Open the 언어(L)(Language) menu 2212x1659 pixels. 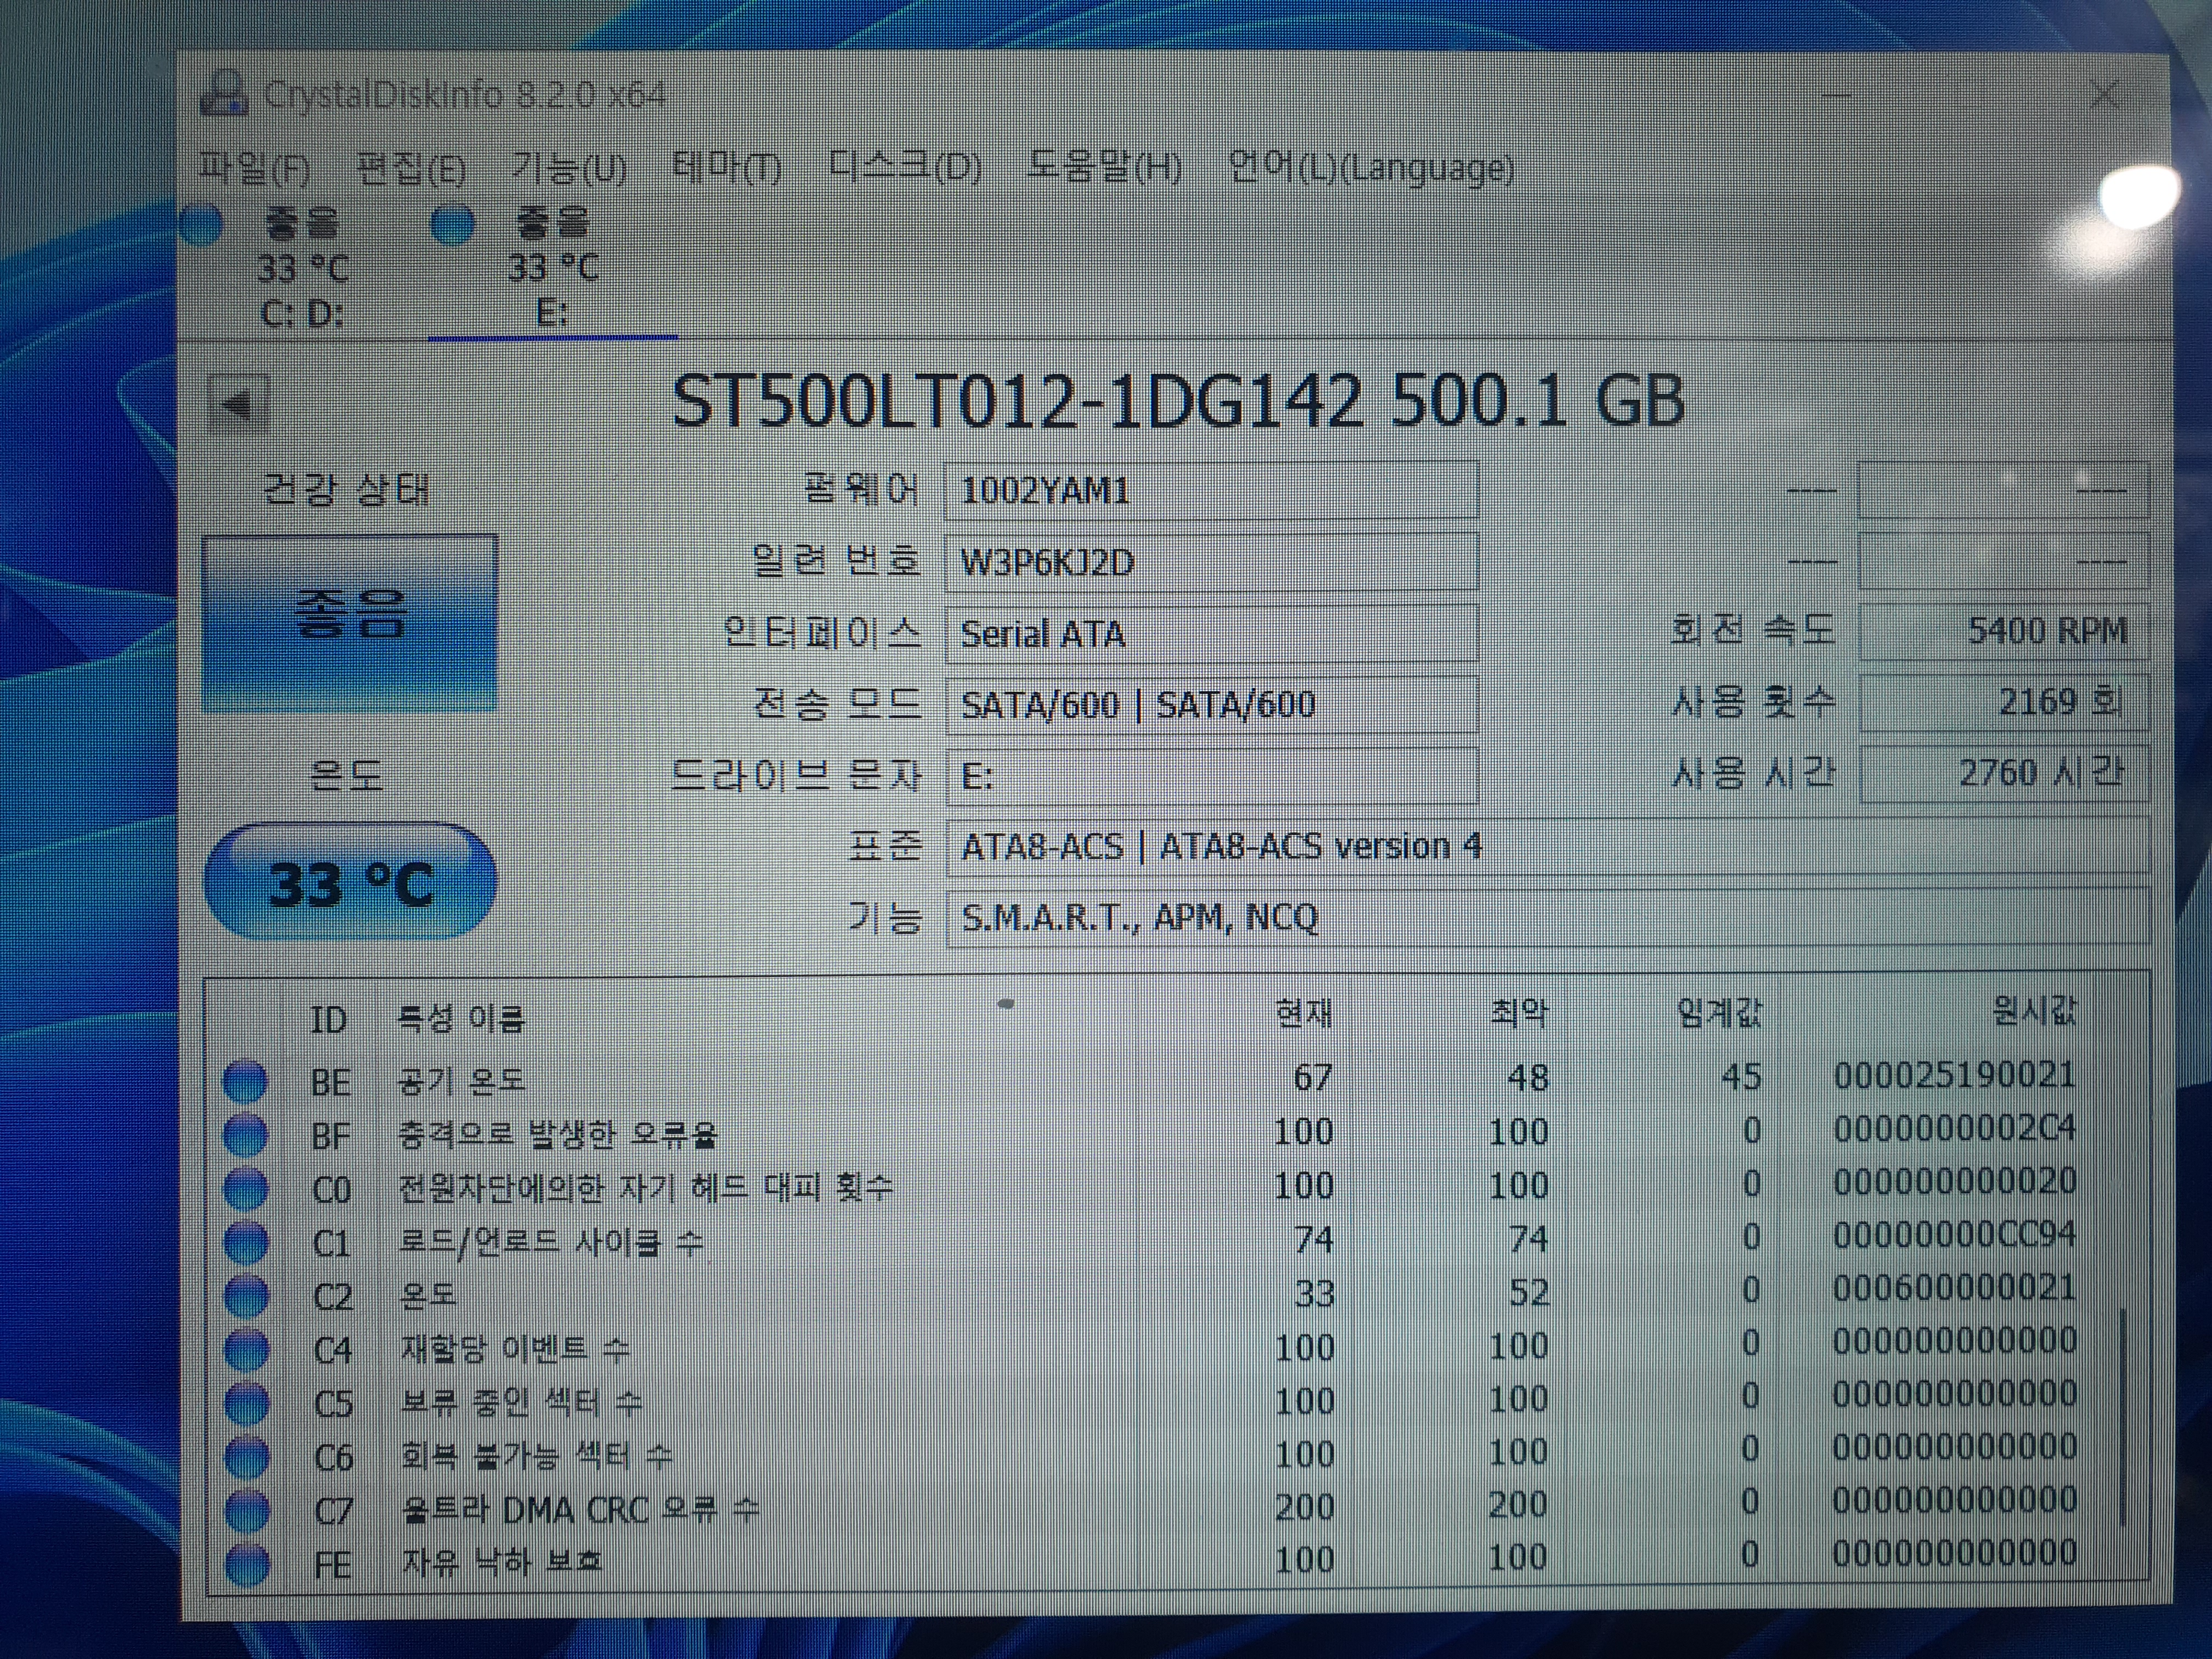coord(1371,168)
